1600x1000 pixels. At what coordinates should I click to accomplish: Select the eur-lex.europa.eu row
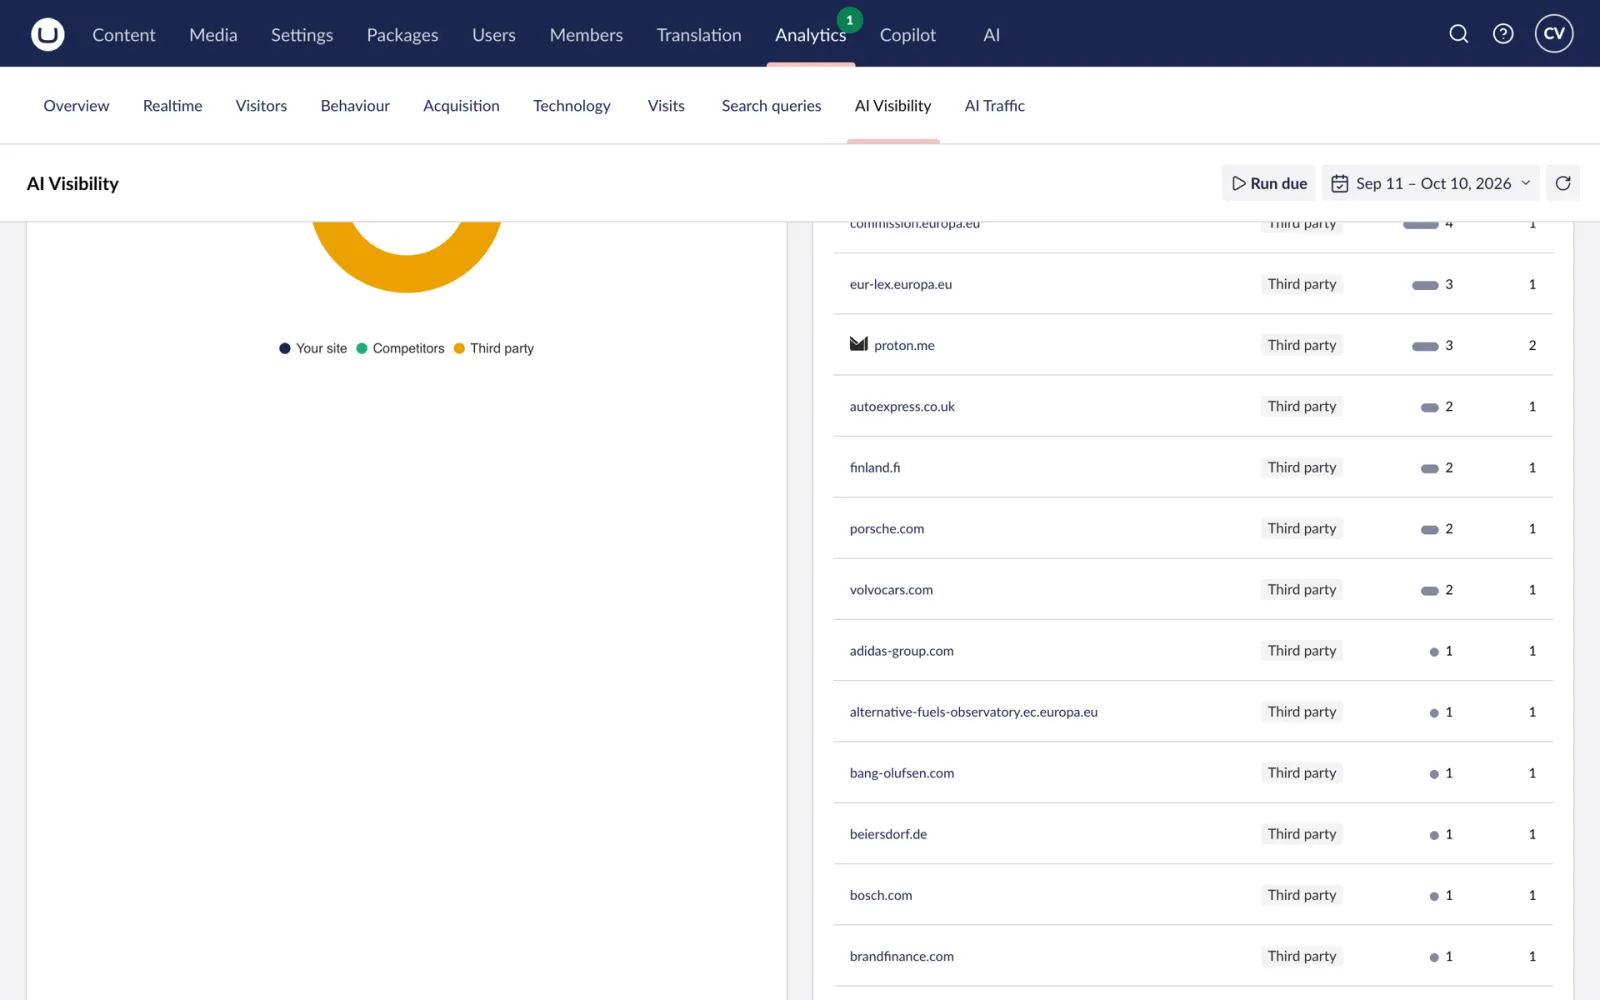[x=1192, y=284]
